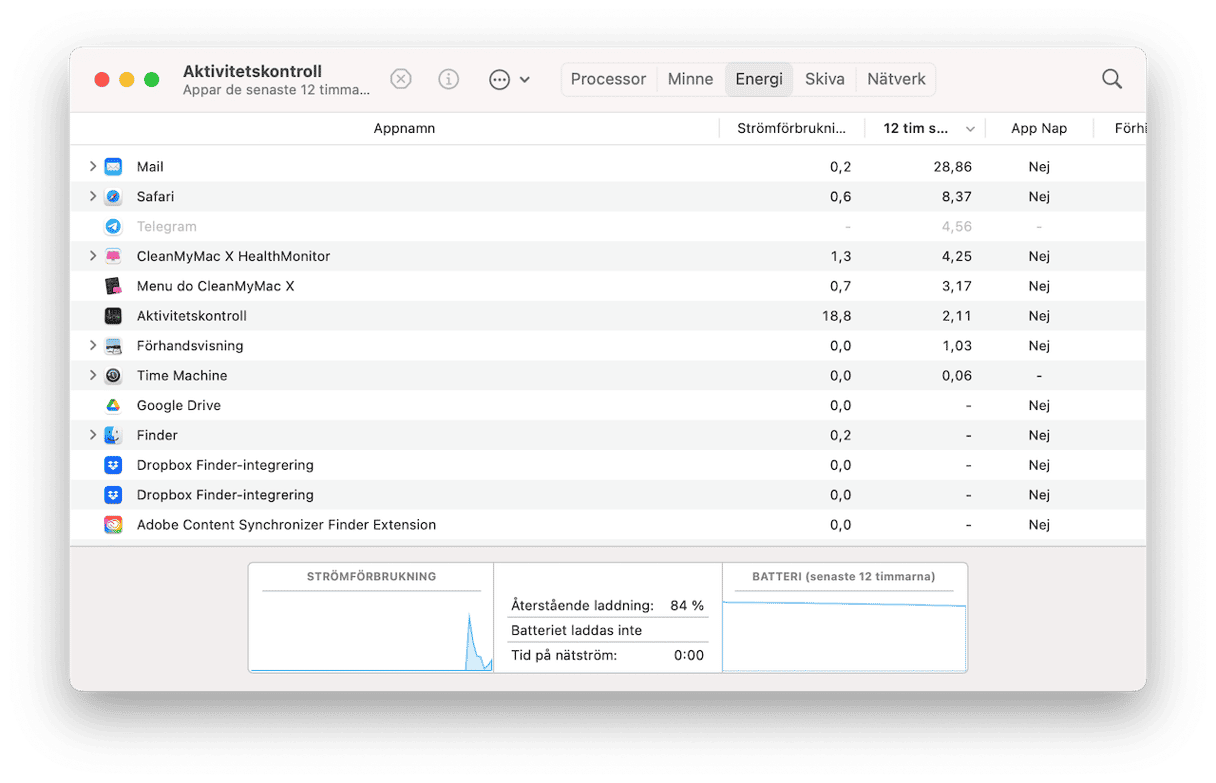Screen dimensions: 1216x783
Task: Expand the Förhandsvisning row
Action: [93, 346]
